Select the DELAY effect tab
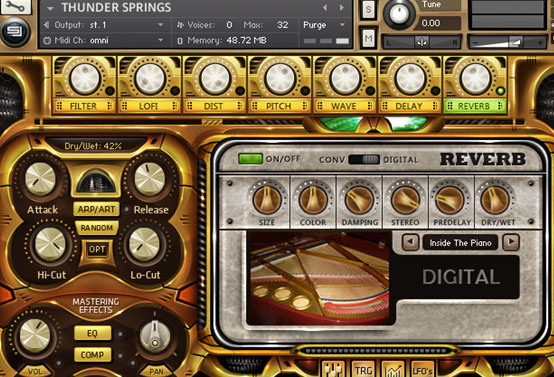This screenshot has height=377, width=554. tap(410, 106)
